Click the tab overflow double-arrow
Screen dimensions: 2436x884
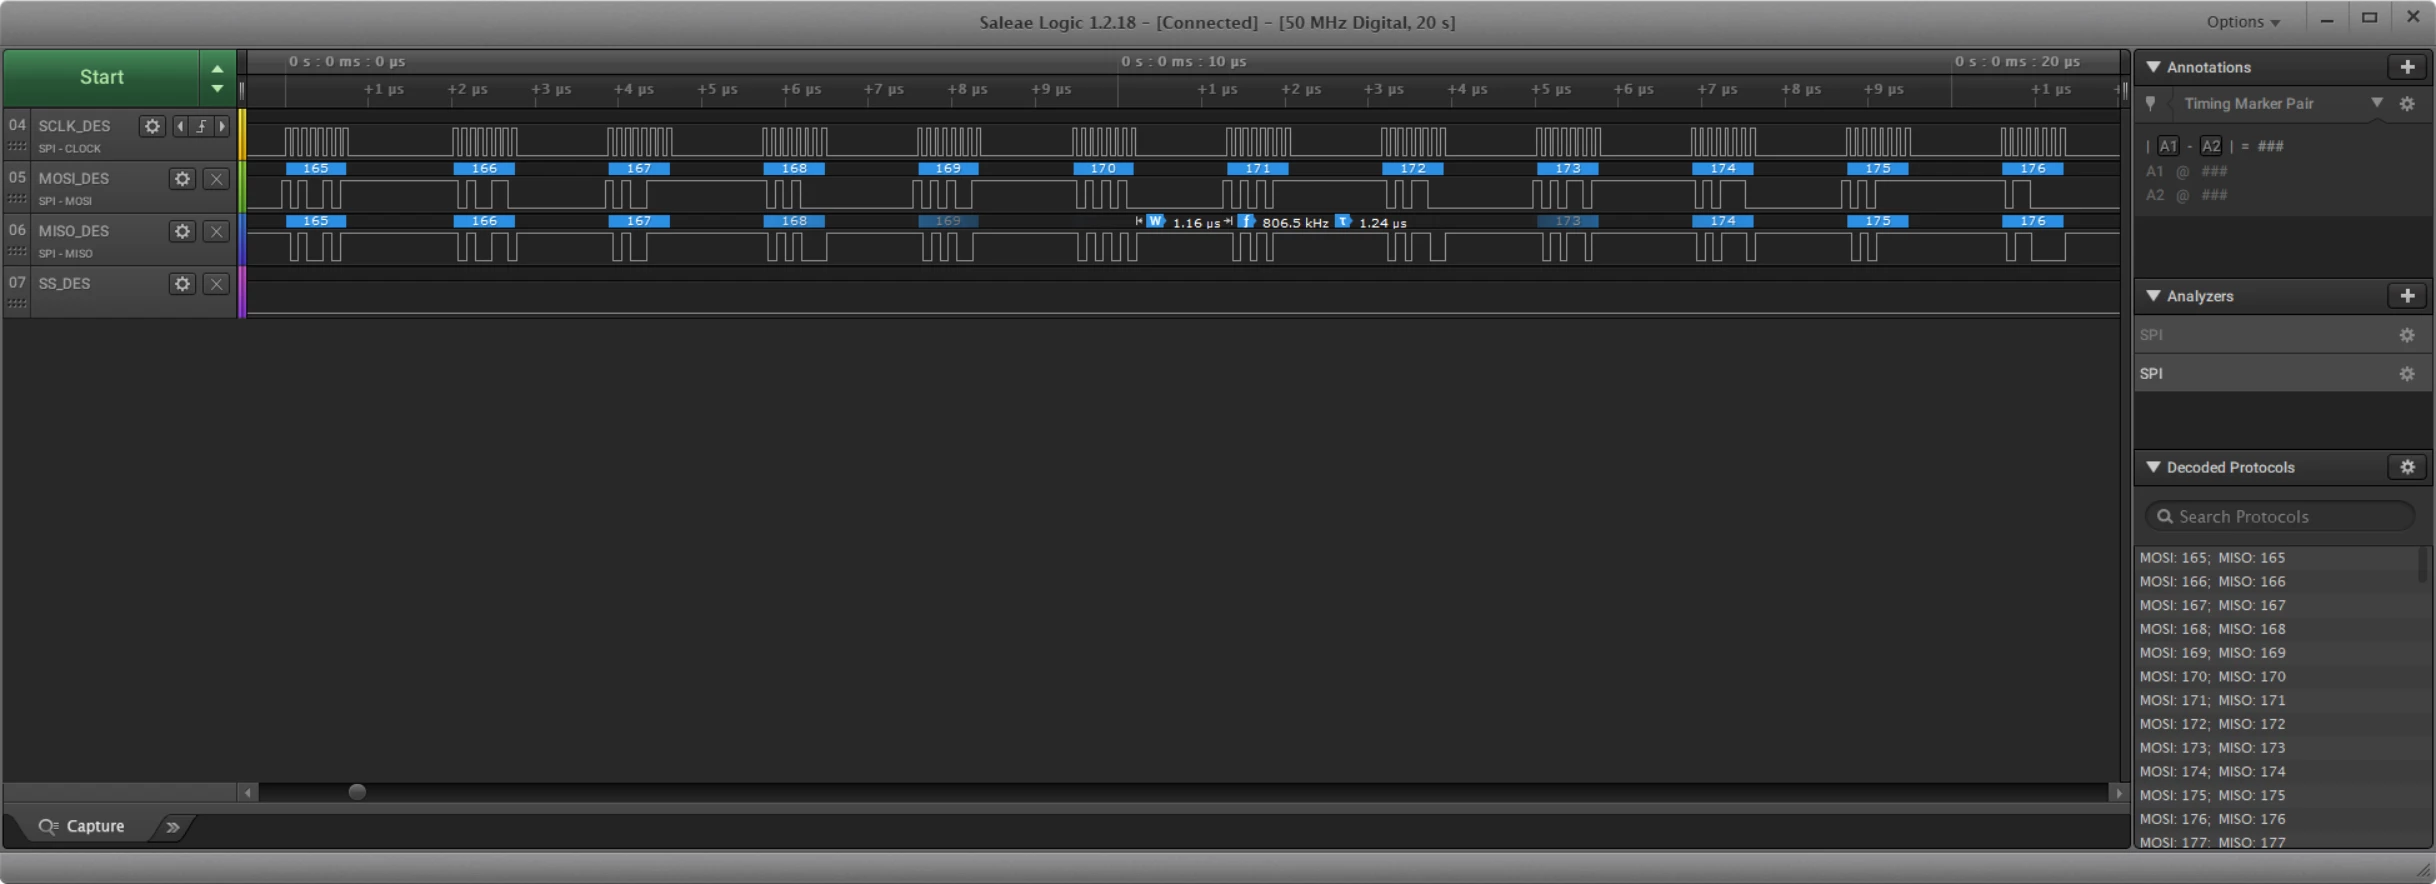172,827
